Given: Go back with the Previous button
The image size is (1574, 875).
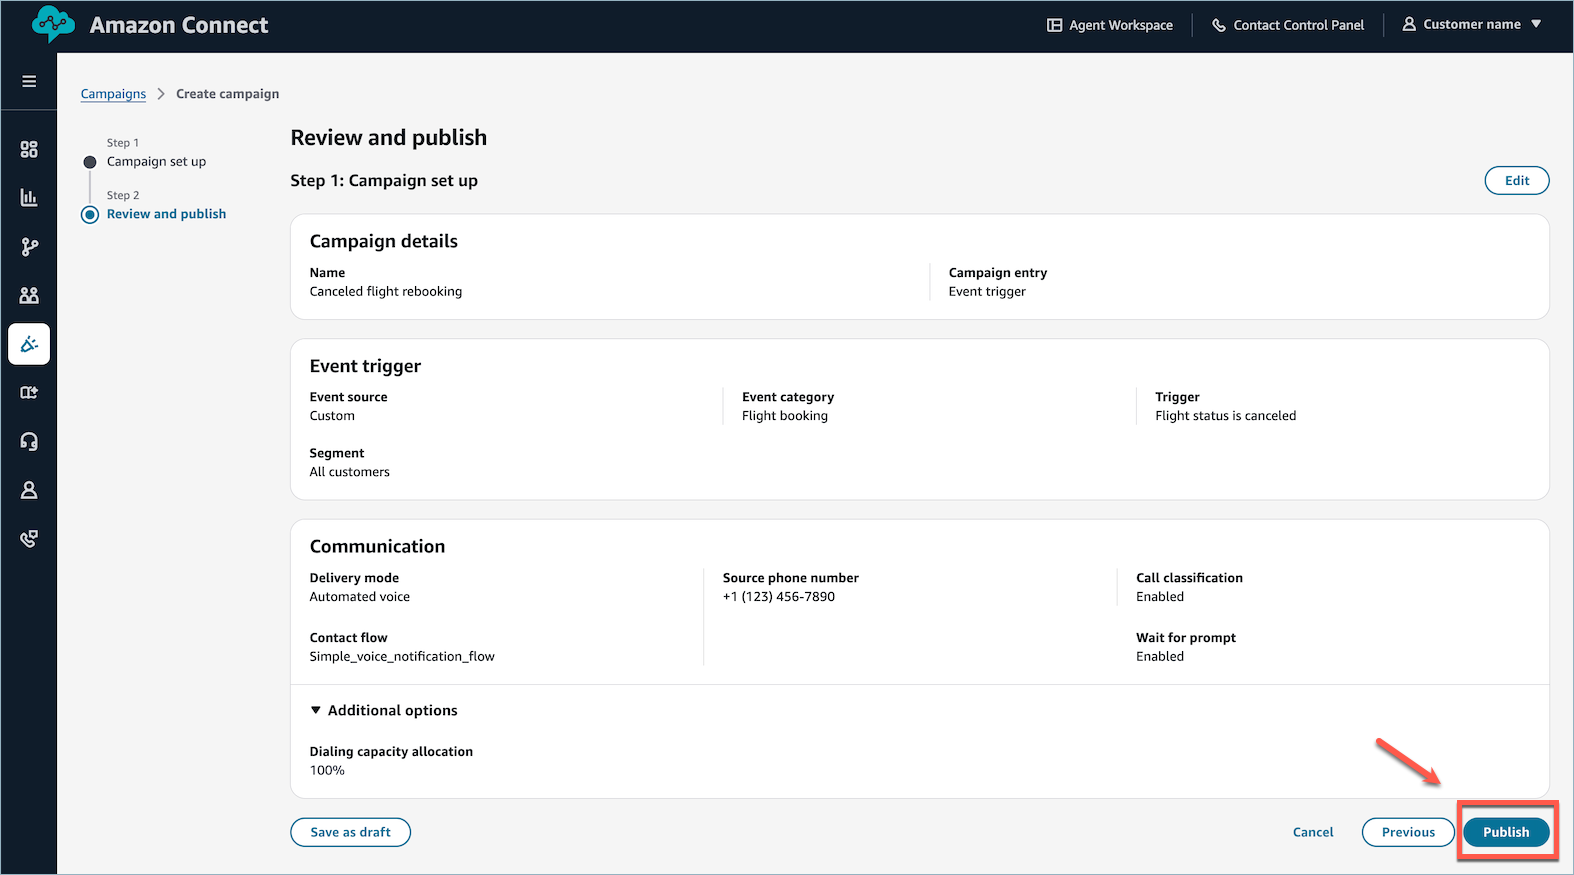Looking at the screenshot, I should [x=1407, y=832].
